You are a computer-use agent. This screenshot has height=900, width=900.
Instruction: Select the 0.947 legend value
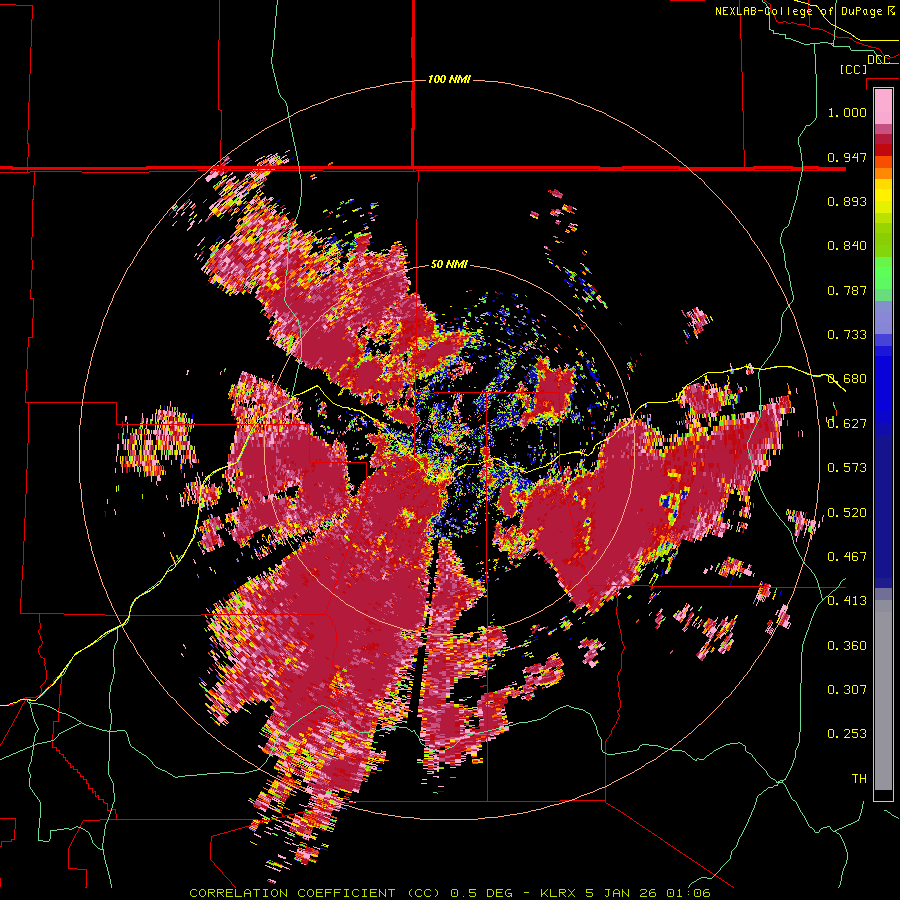(847, 157)
